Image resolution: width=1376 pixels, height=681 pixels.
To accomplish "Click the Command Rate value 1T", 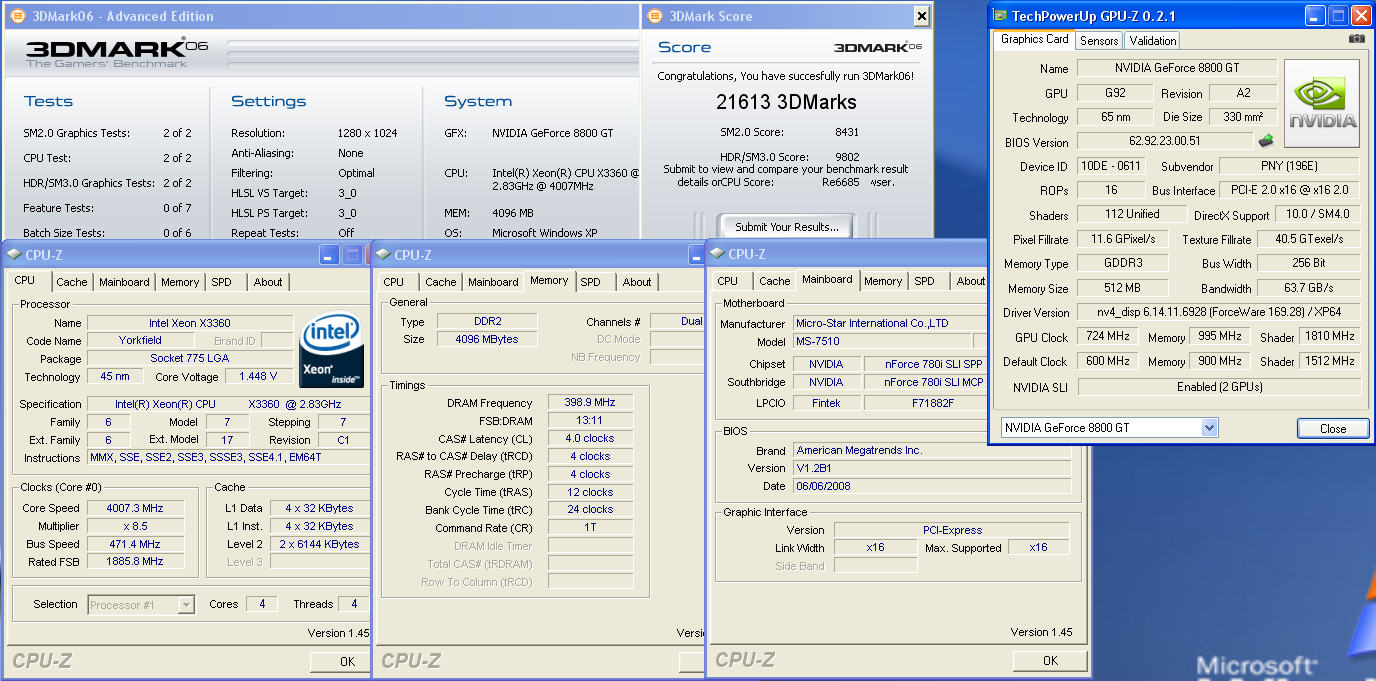I will pos(589,528).
